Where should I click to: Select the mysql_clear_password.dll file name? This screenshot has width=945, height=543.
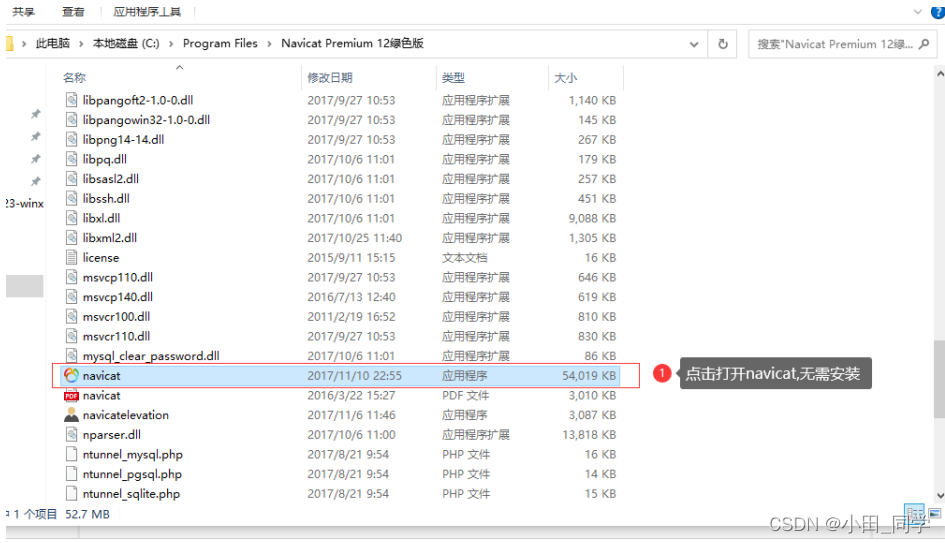pos(151,356)
